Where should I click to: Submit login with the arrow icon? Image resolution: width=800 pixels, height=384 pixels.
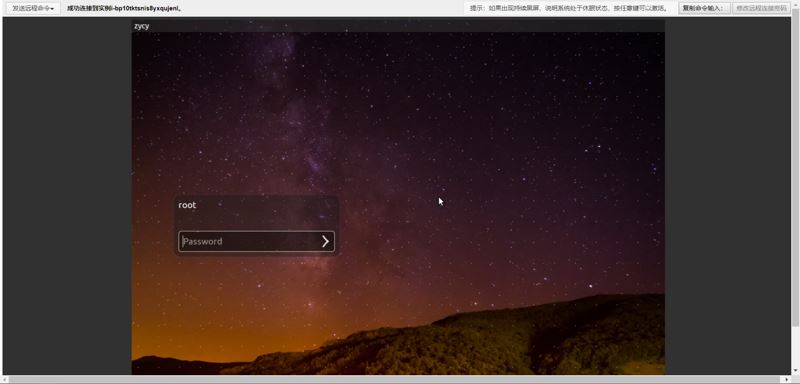click(326, 241)
